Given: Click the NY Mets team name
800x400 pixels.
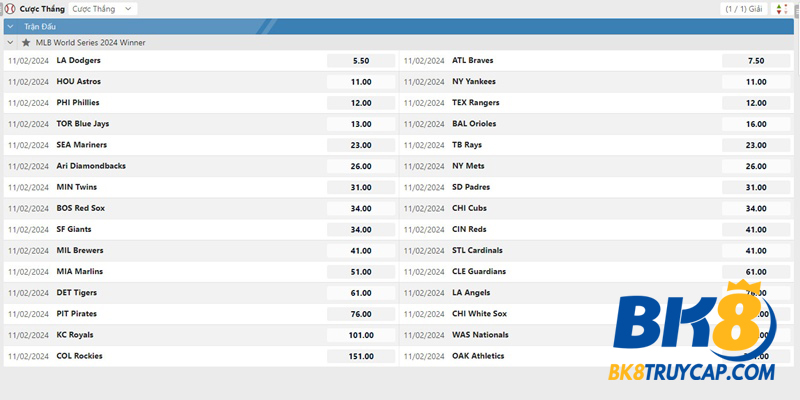Looking at the screenshot, I should pyautogui.click(x=468, y=166).
